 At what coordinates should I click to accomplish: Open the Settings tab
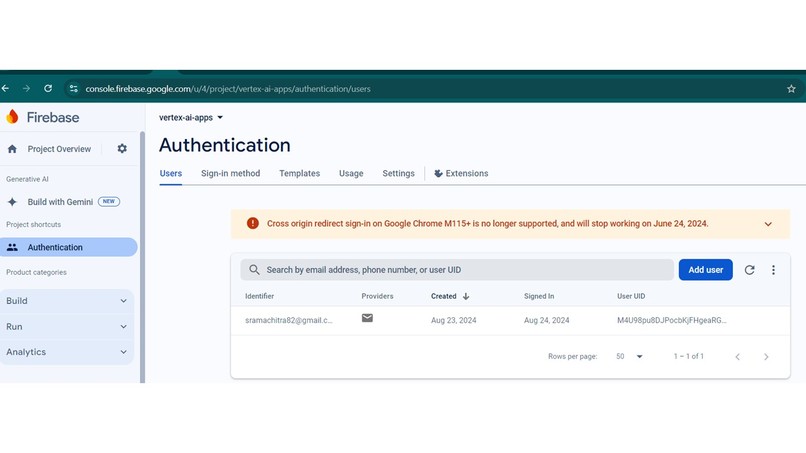click(x=398, y=173)
